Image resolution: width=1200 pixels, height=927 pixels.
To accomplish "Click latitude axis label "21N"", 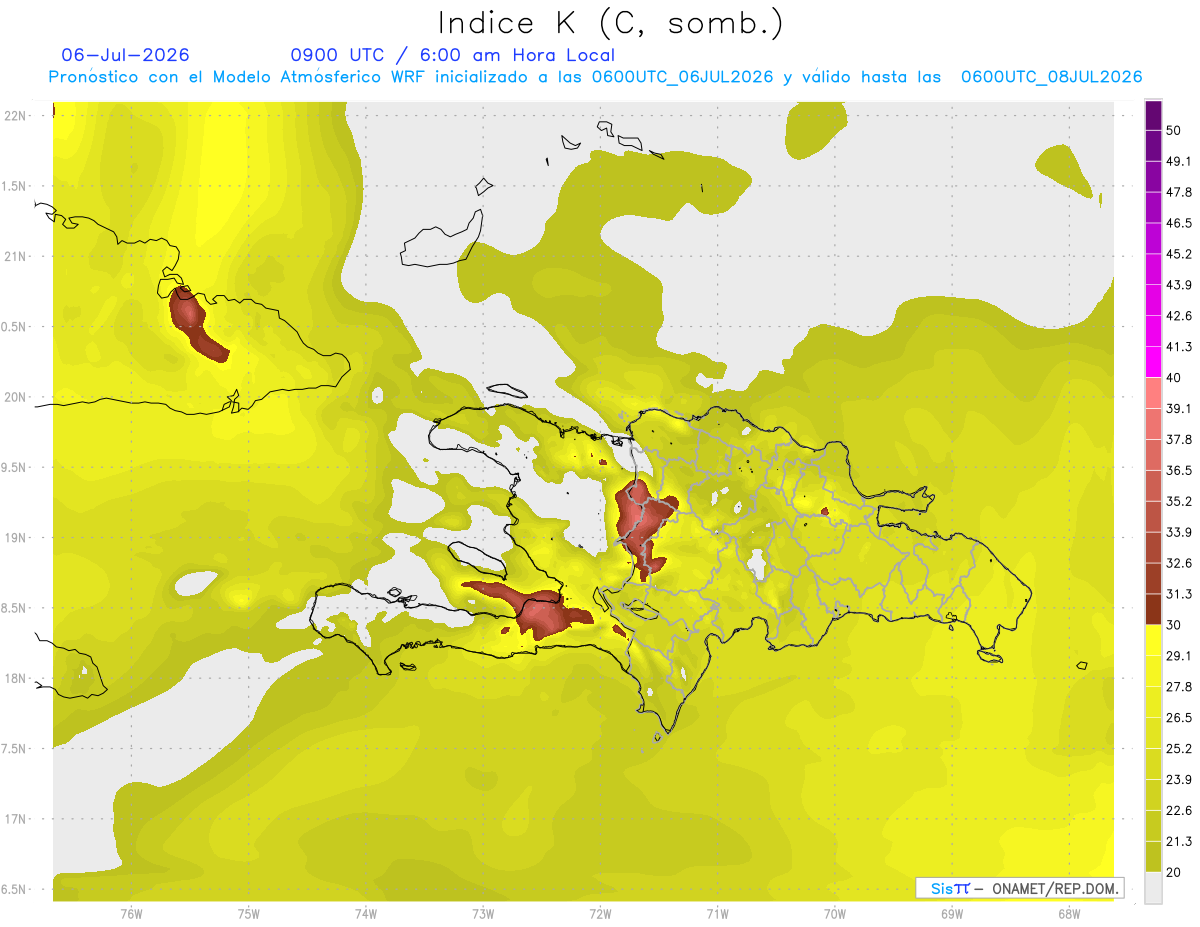I will [x=14, y=256].
